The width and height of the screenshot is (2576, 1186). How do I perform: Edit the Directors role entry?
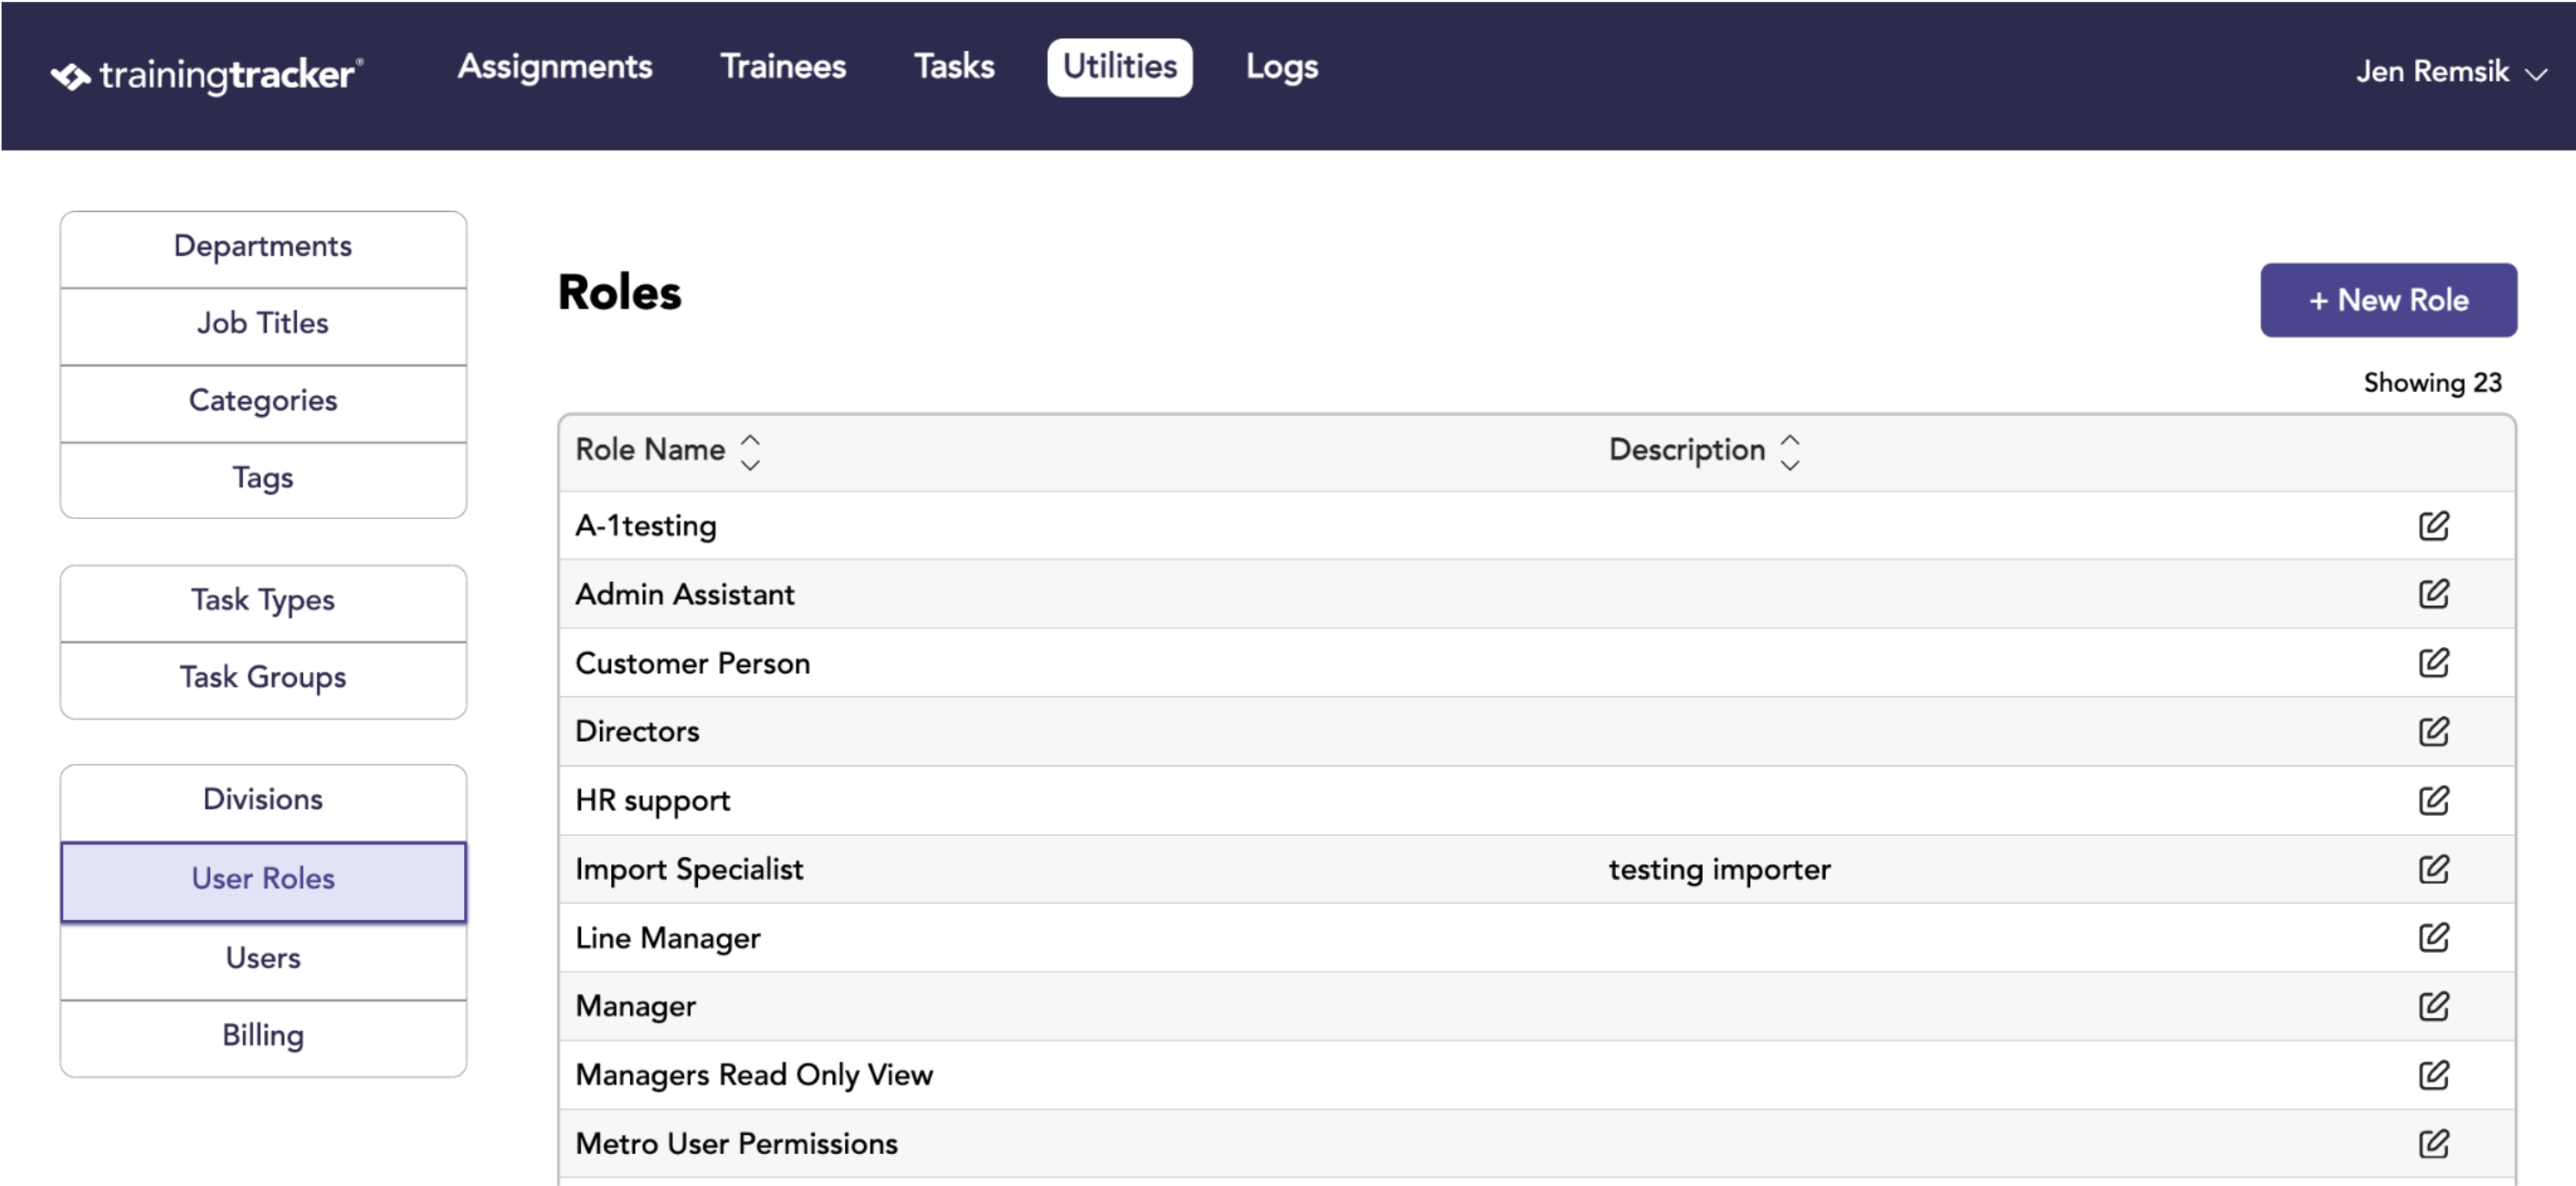point(2433,731)
